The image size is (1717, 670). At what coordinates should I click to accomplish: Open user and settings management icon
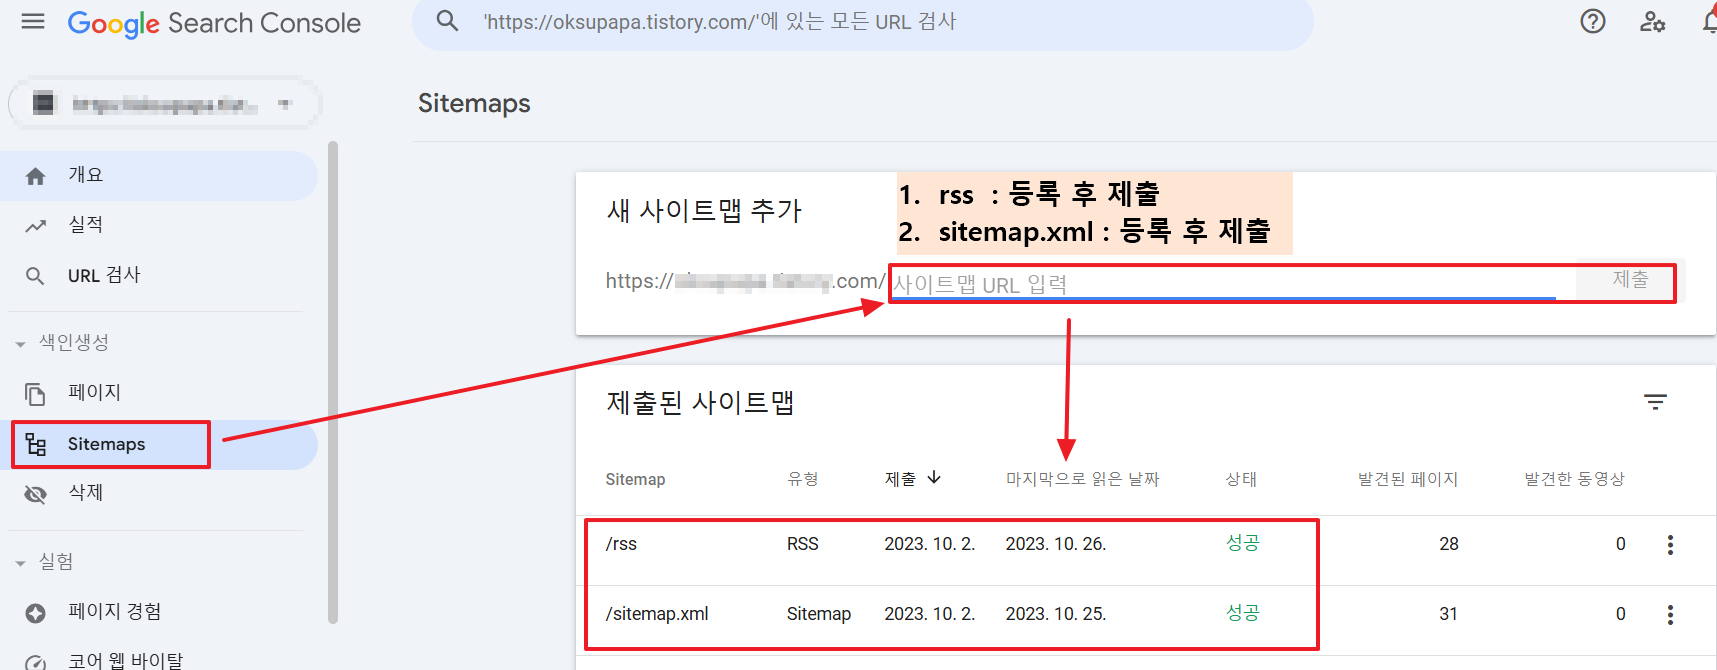(x=1652, y=21)
